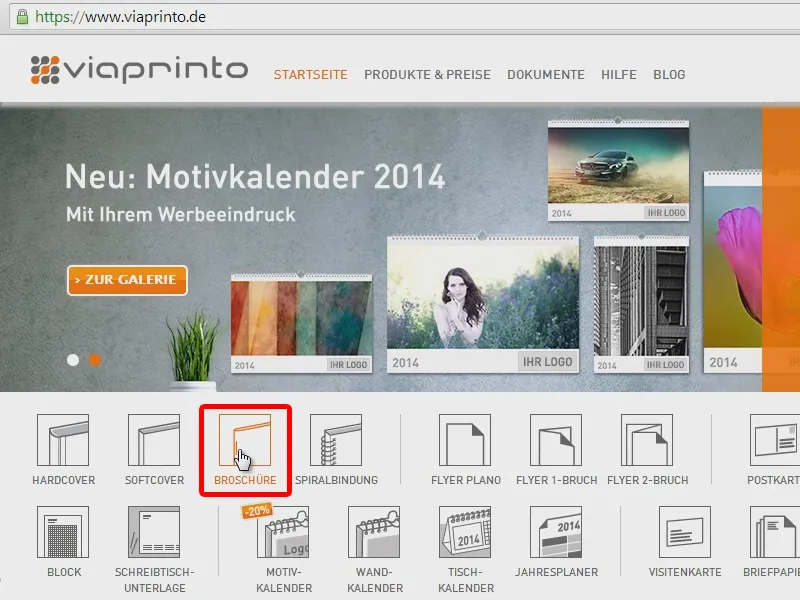Select the Block product icon
Image resolution: width=800 pixels, height=600 pixels.
coord(63,532)
